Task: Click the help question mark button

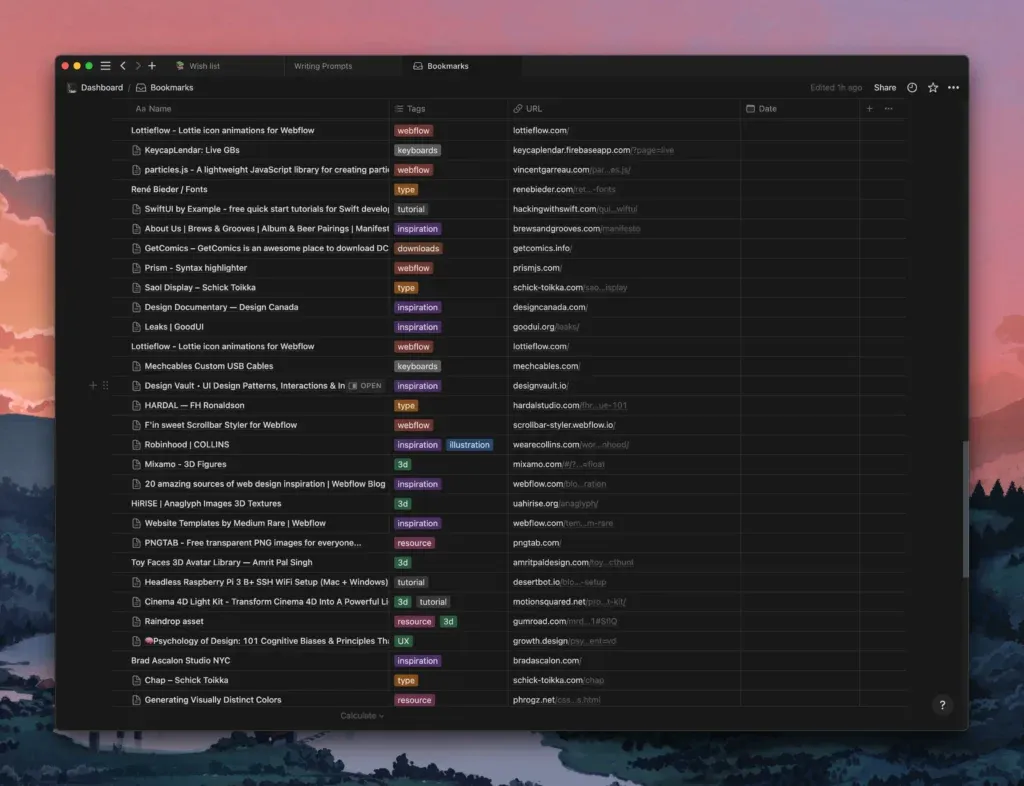Action: coord(942,705)
